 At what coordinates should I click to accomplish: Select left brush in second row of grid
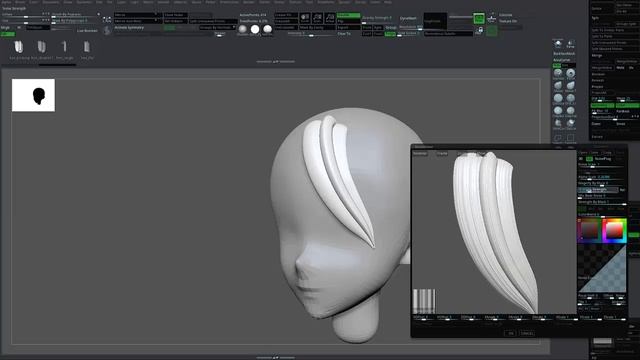(558, 86)
